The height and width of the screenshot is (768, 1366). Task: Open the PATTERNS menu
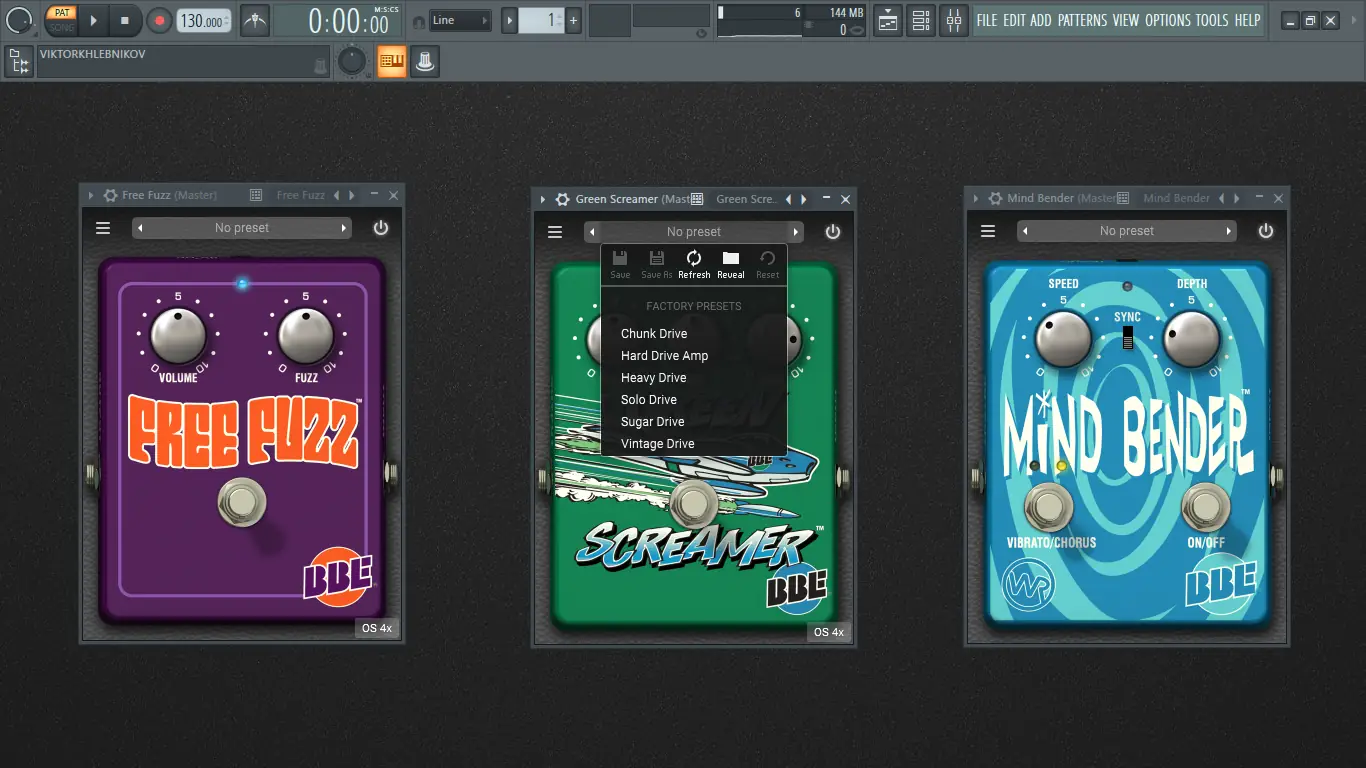(x=1082, y=20)
